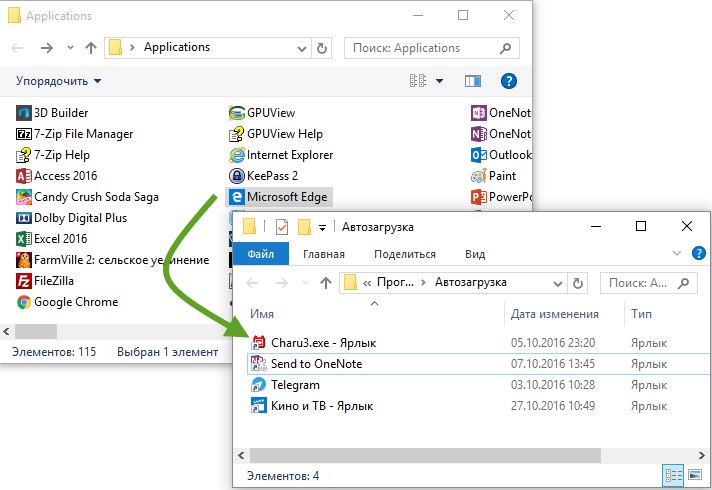Open the Поделиться ribbon tab
The width and height of the screenshot is (712, 490).
click(405, 254)
